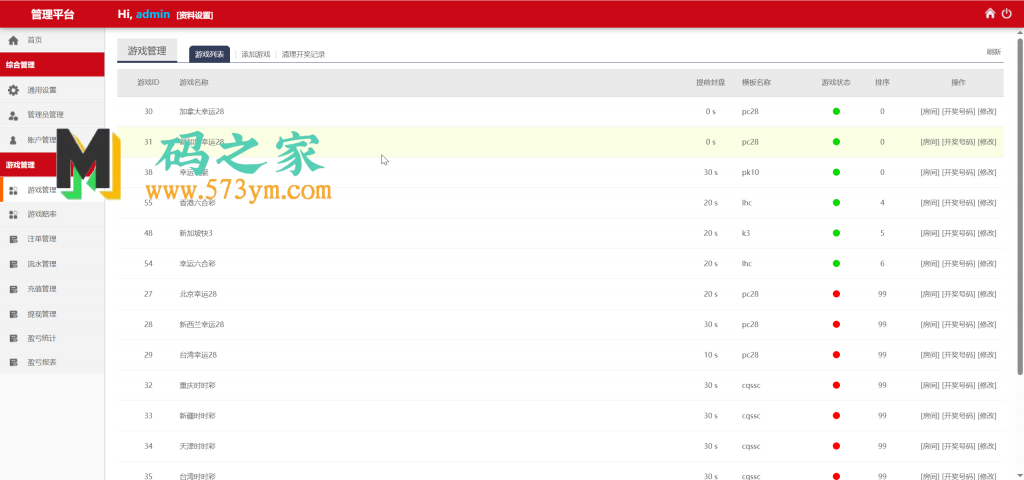This screenshot has width=1024, height=480.
Task: Click the person icon for 账户管理
Action: [x=13, y=140]
